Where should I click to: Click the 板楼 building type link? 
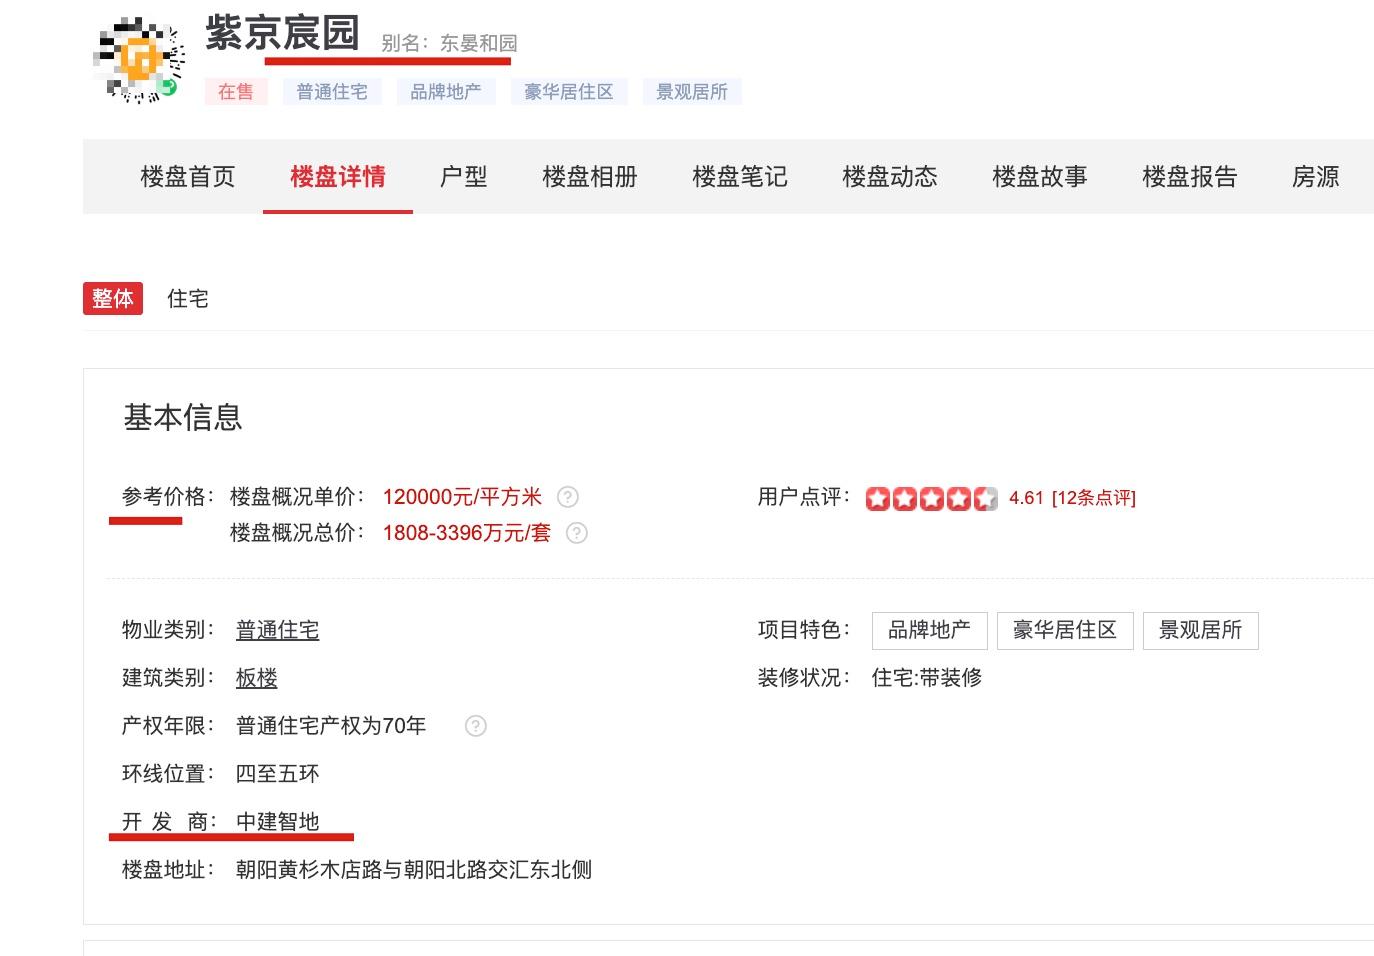coord(256,678)
